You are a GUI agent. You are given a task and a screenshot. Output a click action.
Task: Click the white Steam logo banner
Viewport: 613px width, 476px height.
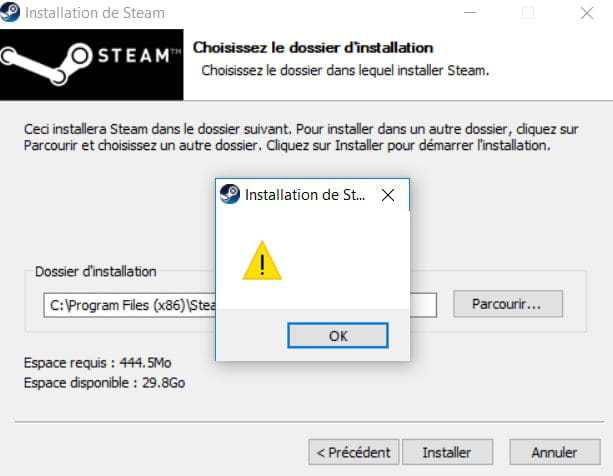coord(91,64)
